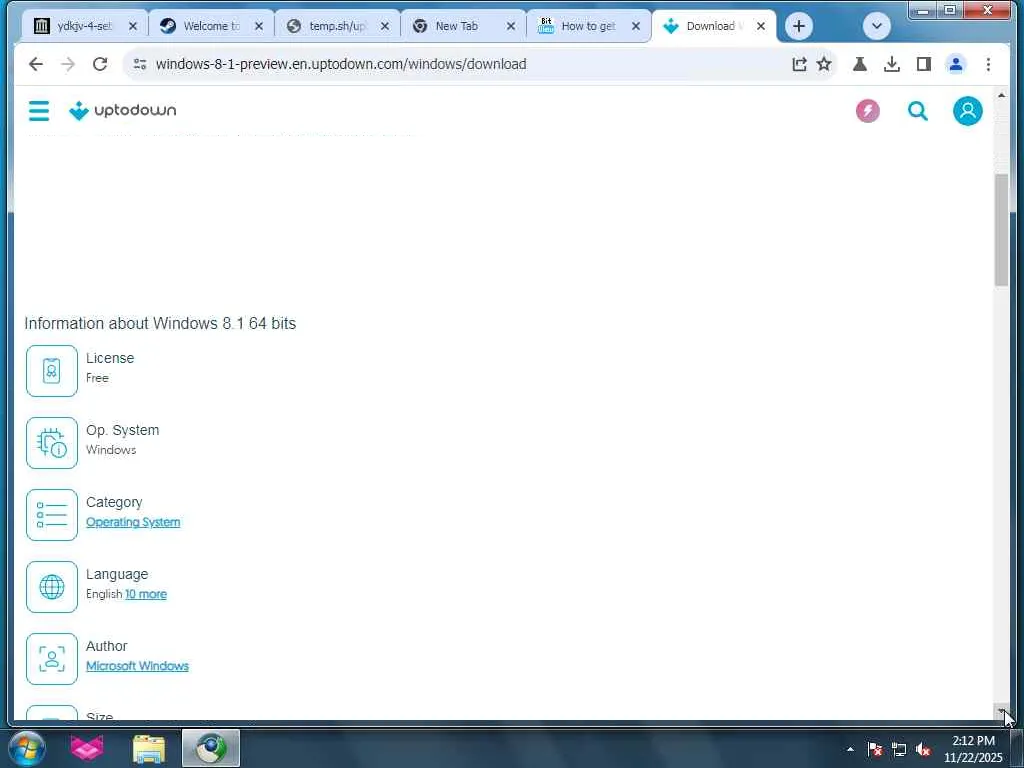Open the Chrome three-dot menu
Screen dimensions: 1024x768
[988, 64]
